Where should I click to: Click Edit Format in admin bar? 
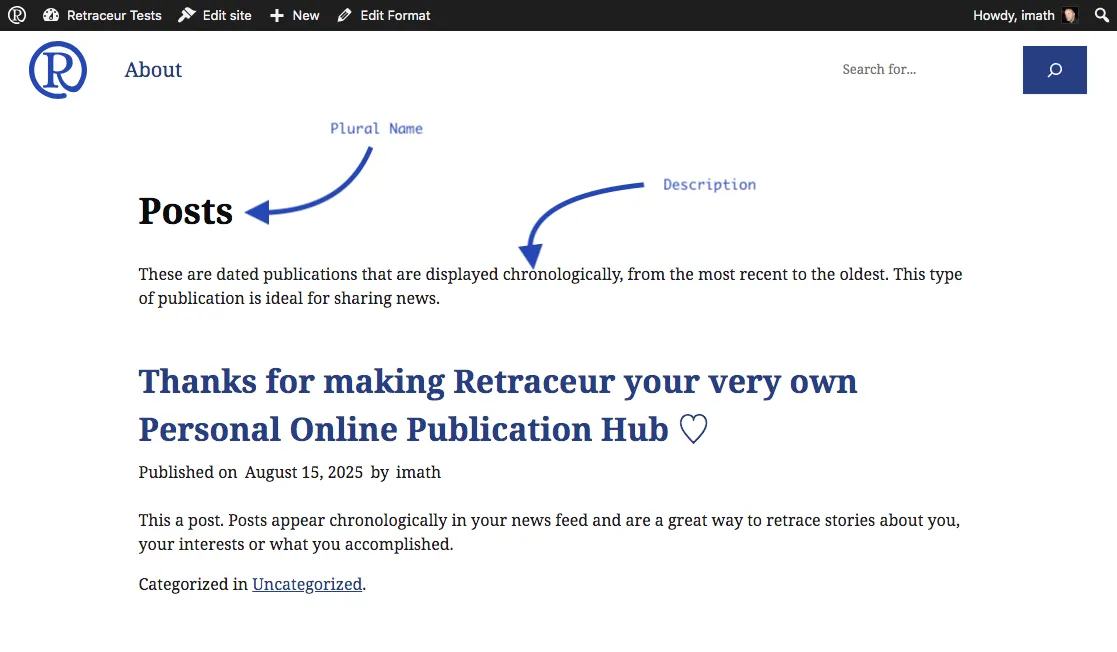coord(384,15)
